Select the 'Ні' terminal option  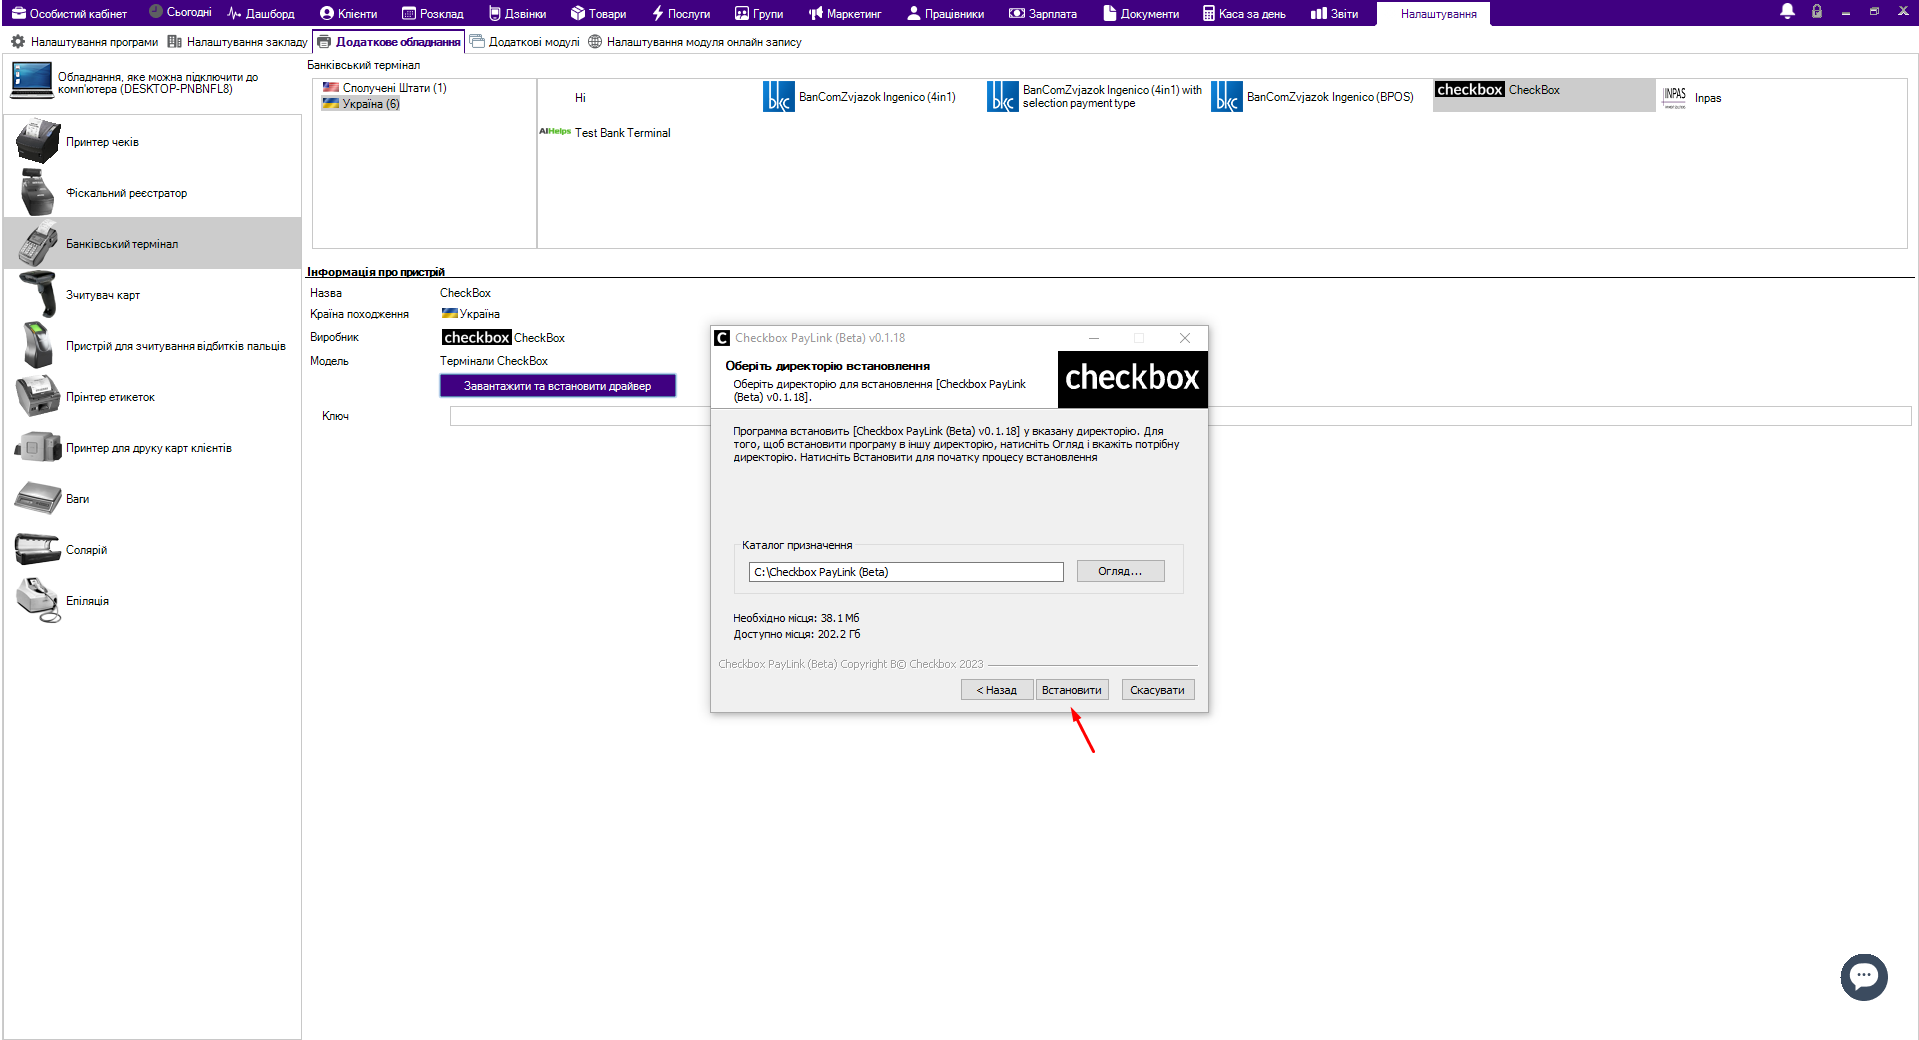click(x=580, y=98)
